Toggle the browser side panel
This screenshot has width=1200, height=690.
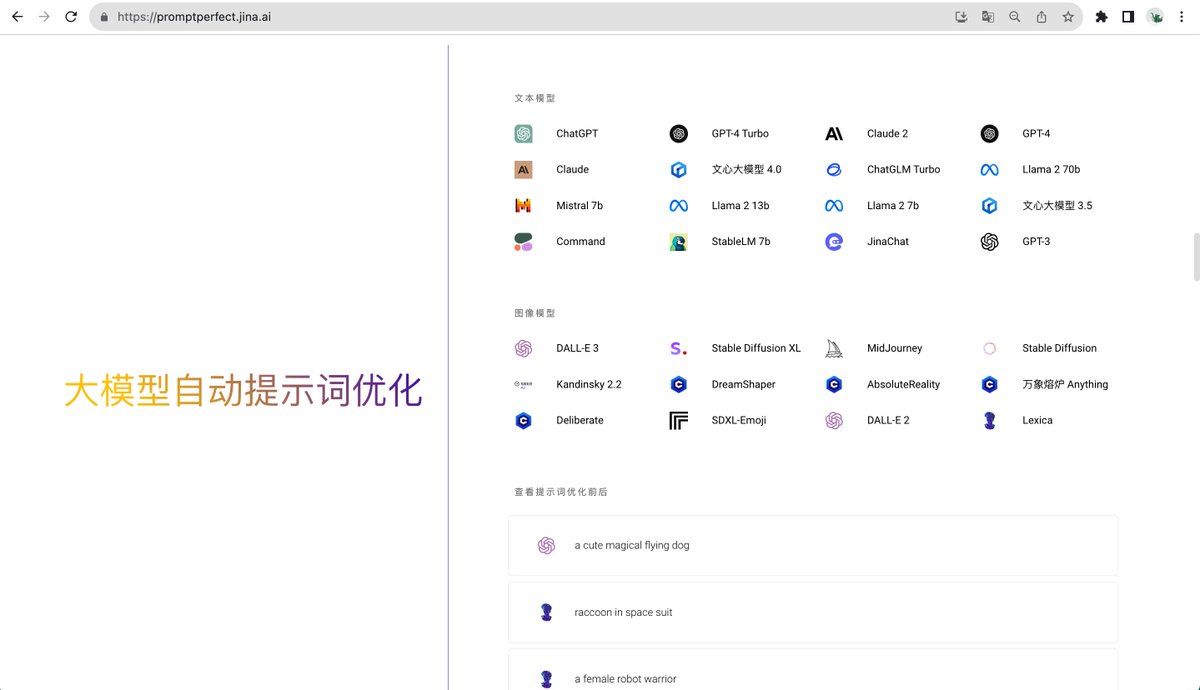pos(1128,17)
